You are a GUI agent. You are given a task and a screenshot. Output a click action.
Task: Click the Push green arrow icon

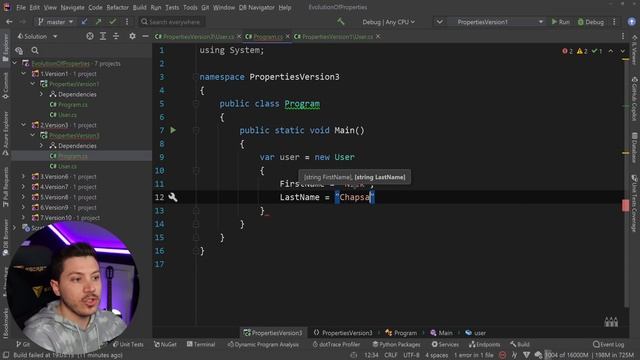tap(98, 22)
